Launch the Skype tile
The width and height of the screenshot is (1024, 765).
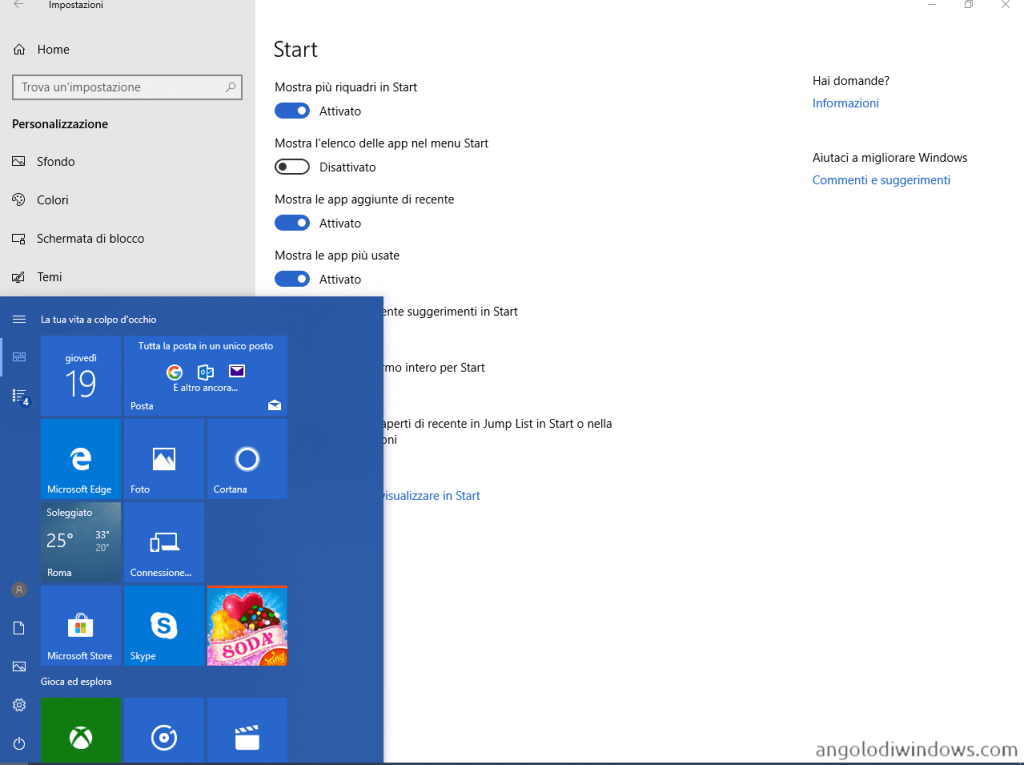(163, 626)
